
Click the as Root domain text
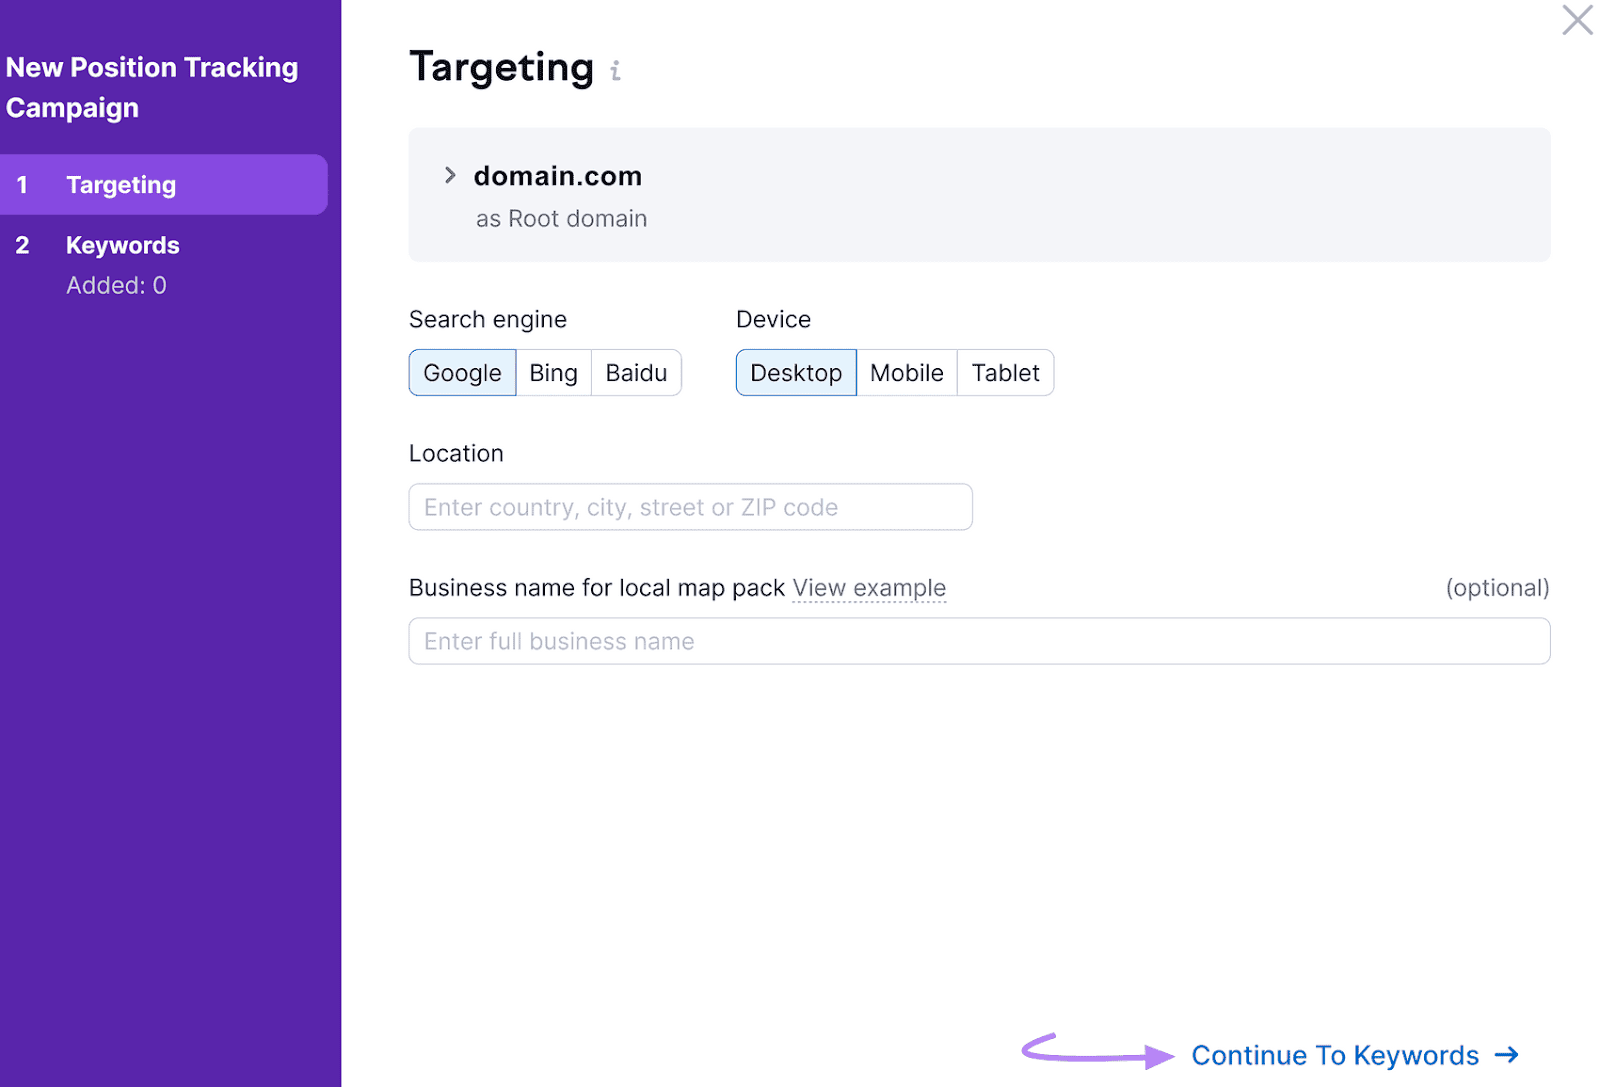(561, 218)
